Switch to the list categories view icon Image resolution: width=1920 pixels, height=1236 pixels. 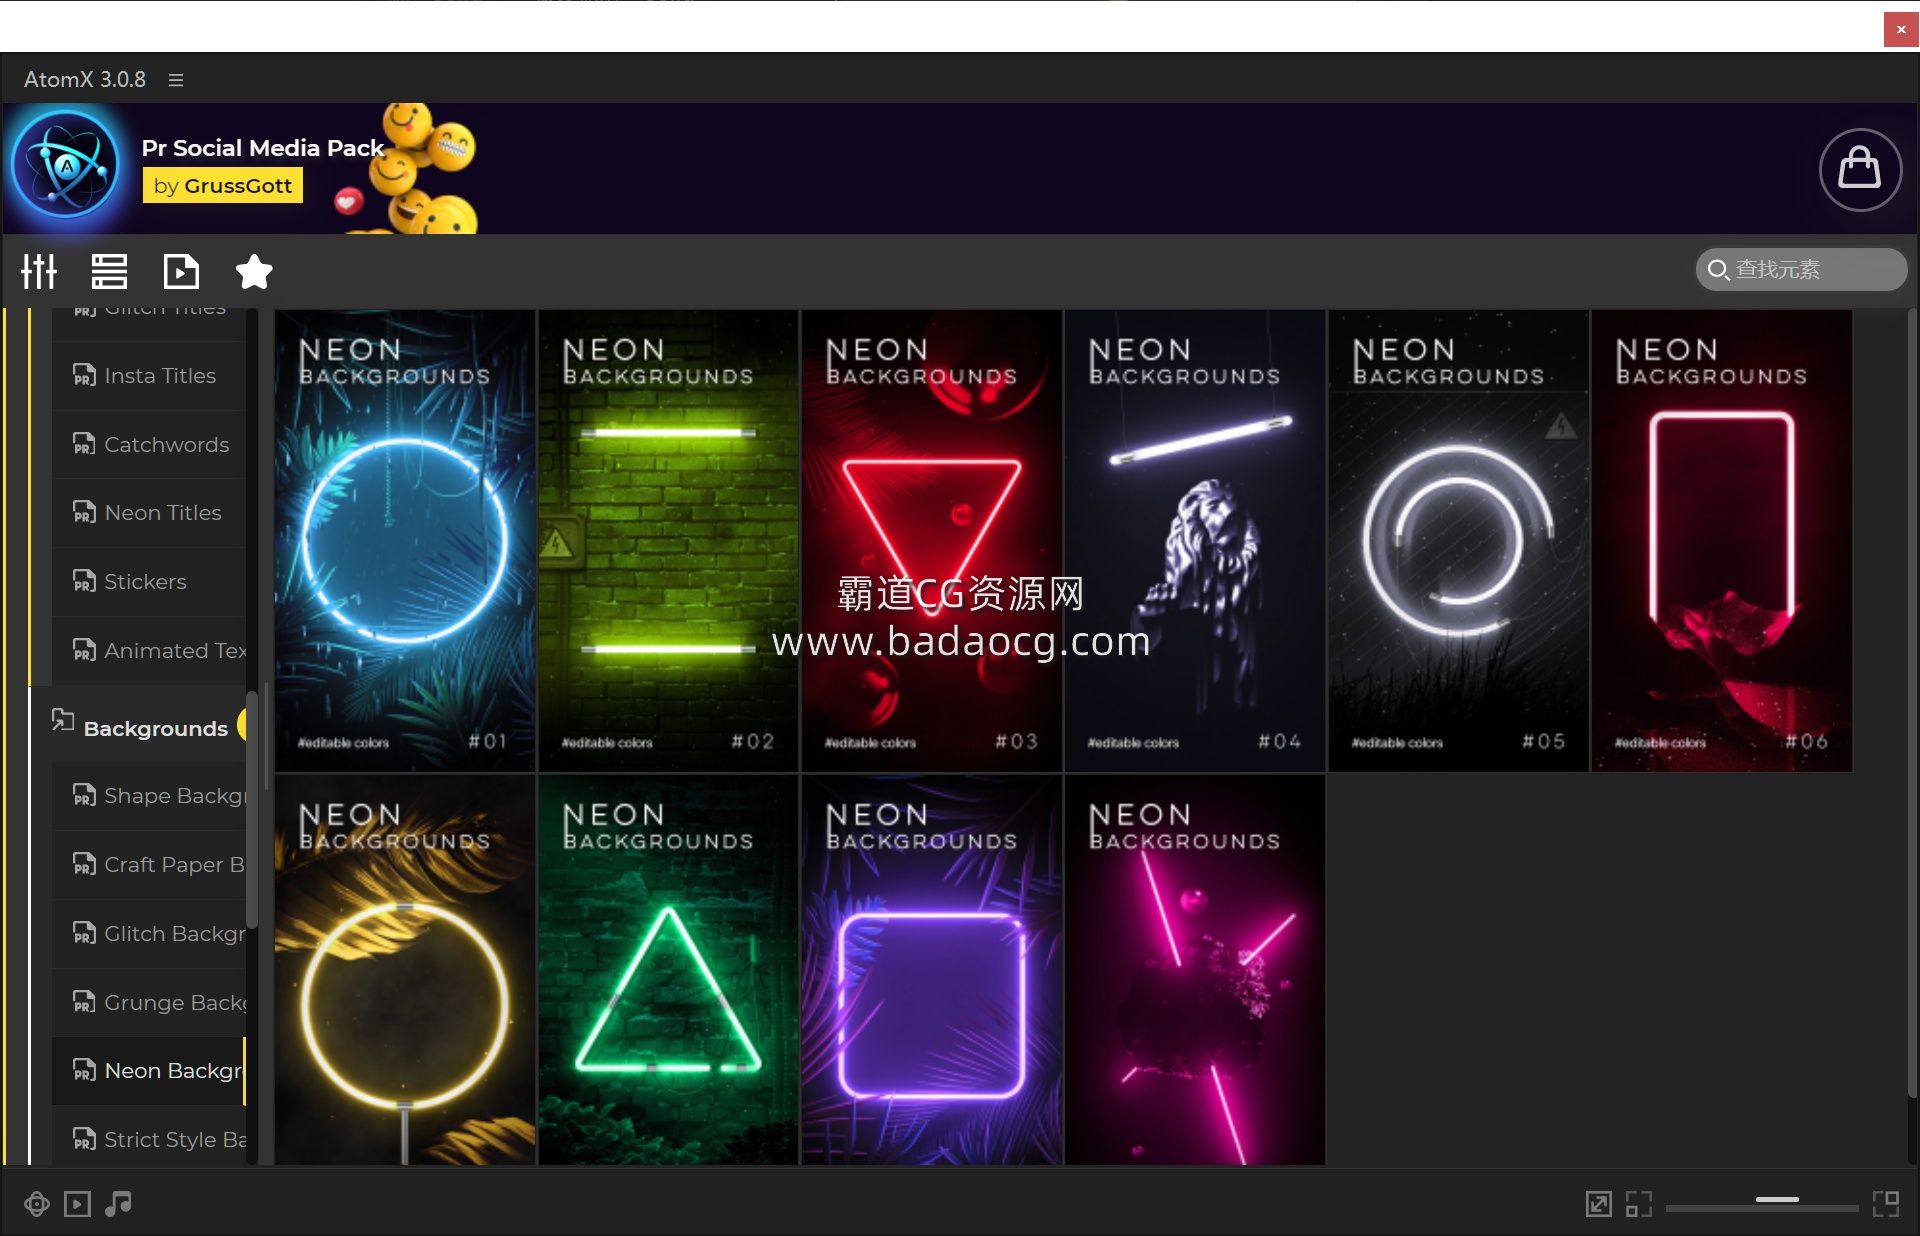click(x=109, y=271)
